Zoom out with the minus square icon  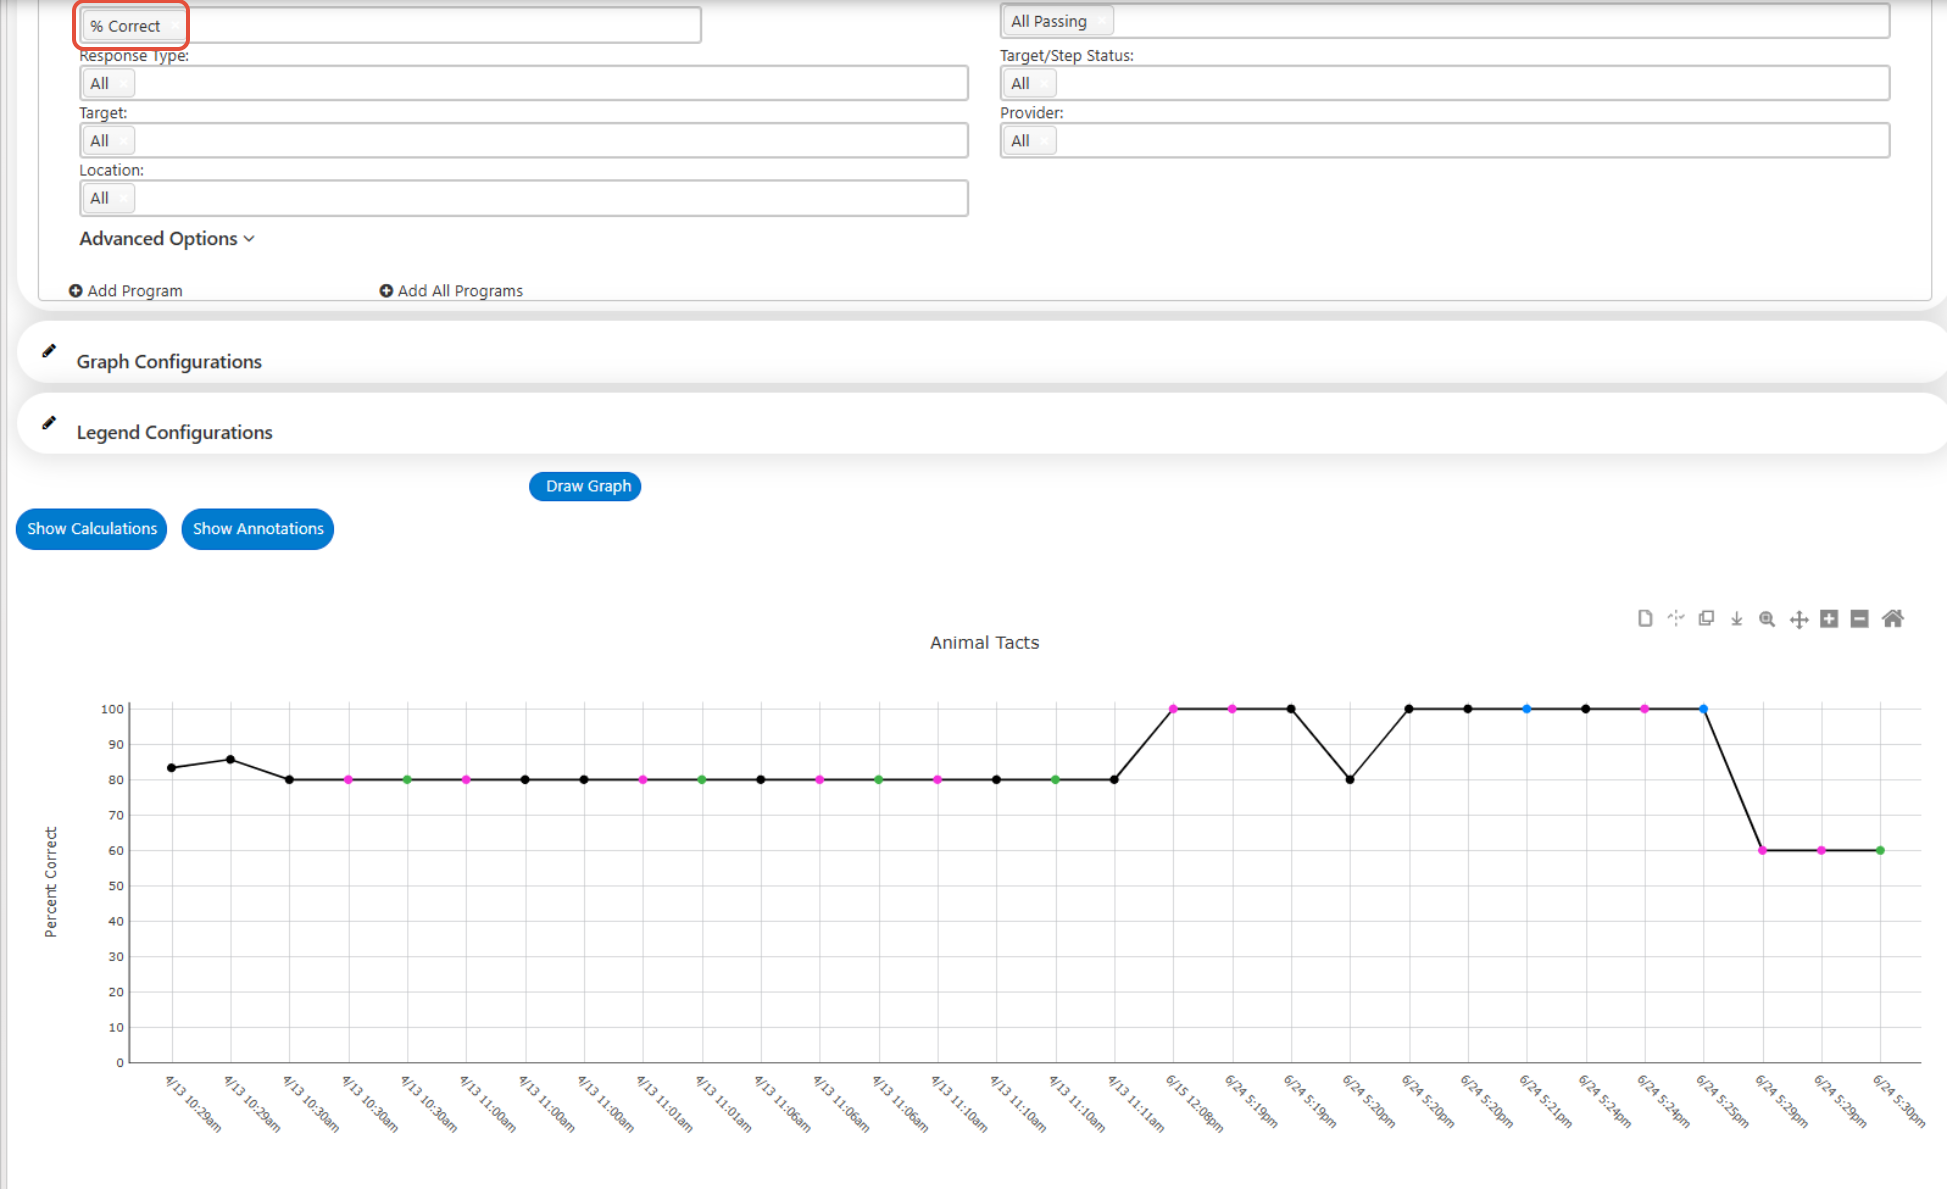tap(1860, 619)
